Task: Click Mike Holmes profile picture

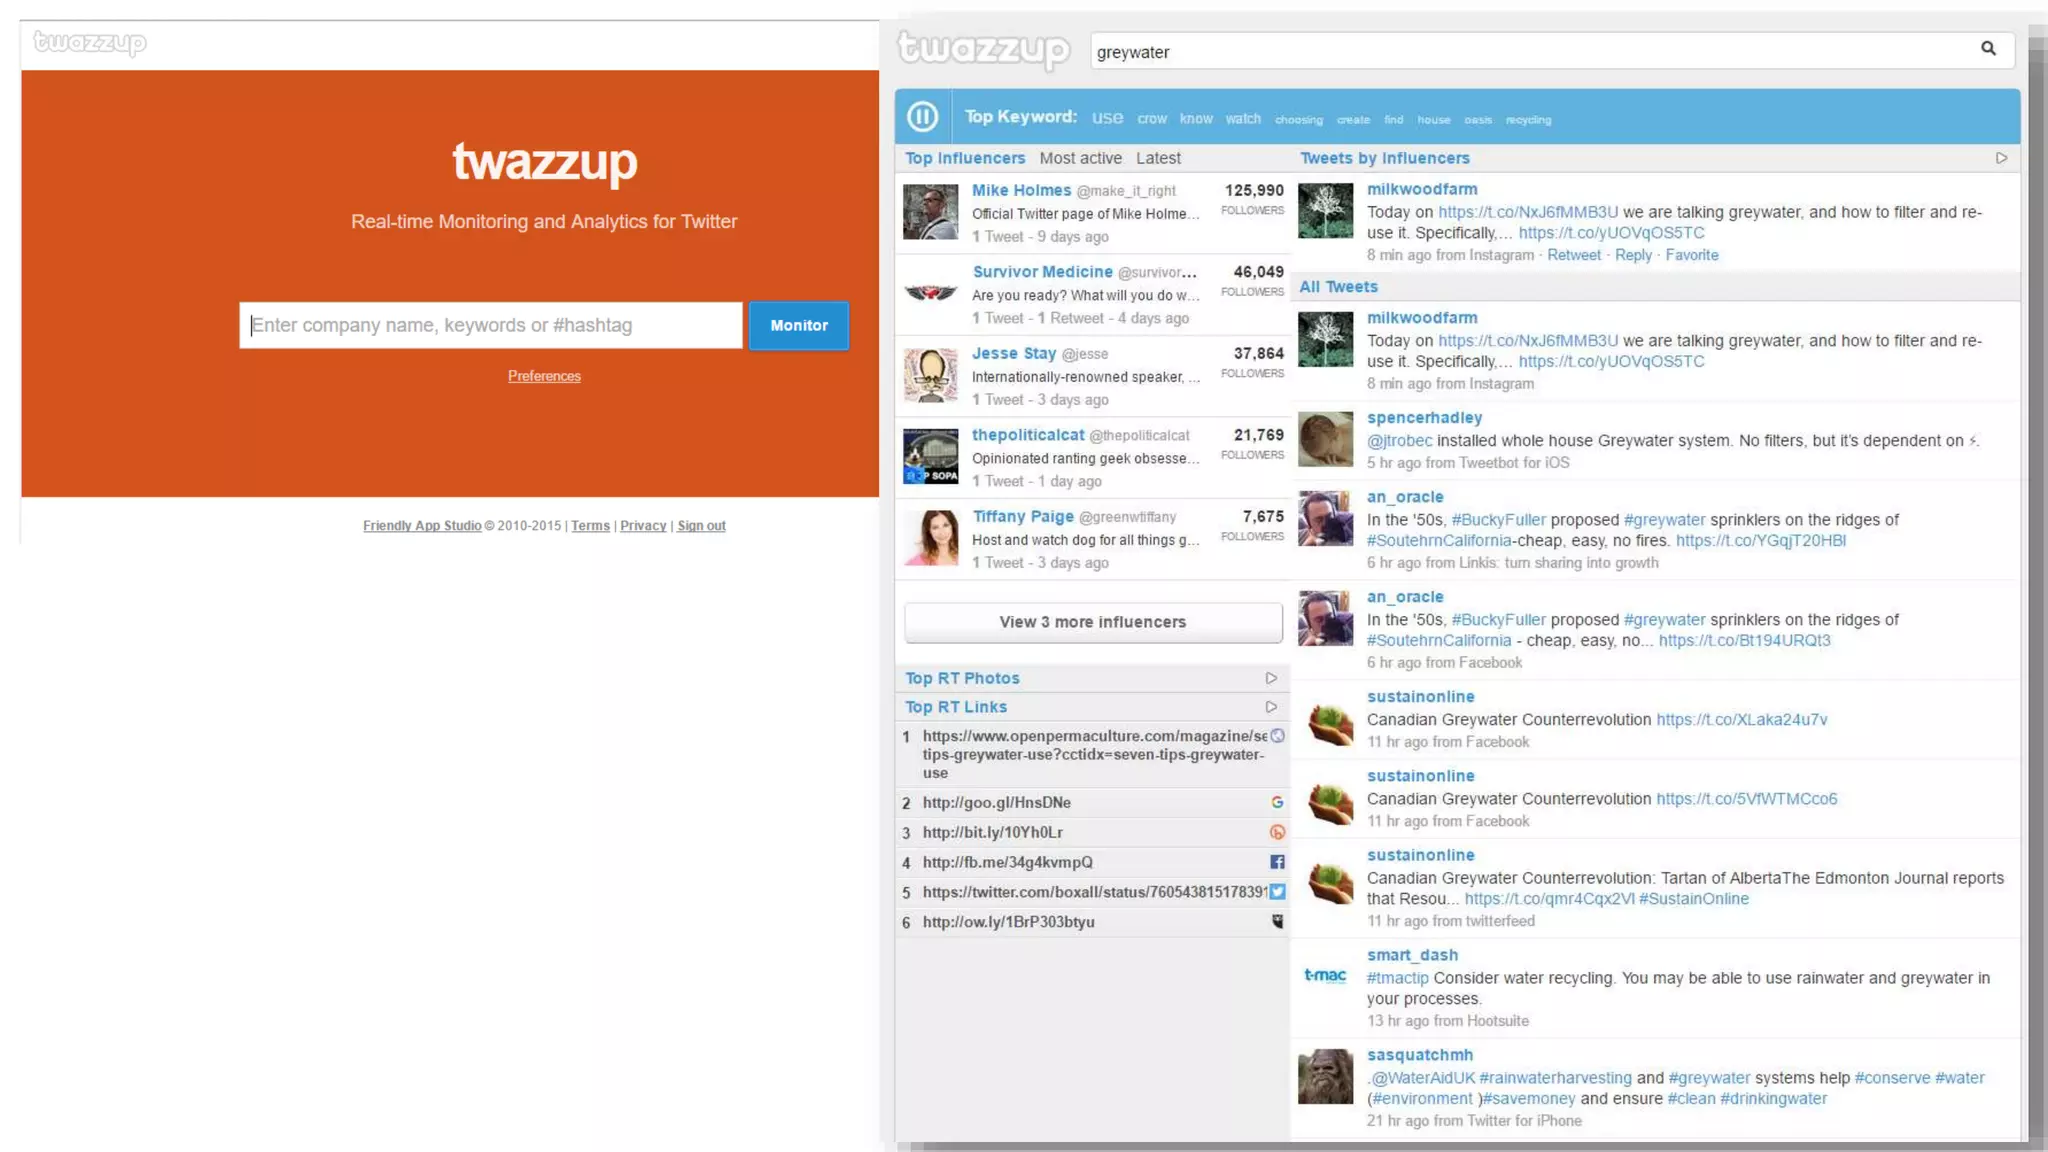Action: click(930, 212)
